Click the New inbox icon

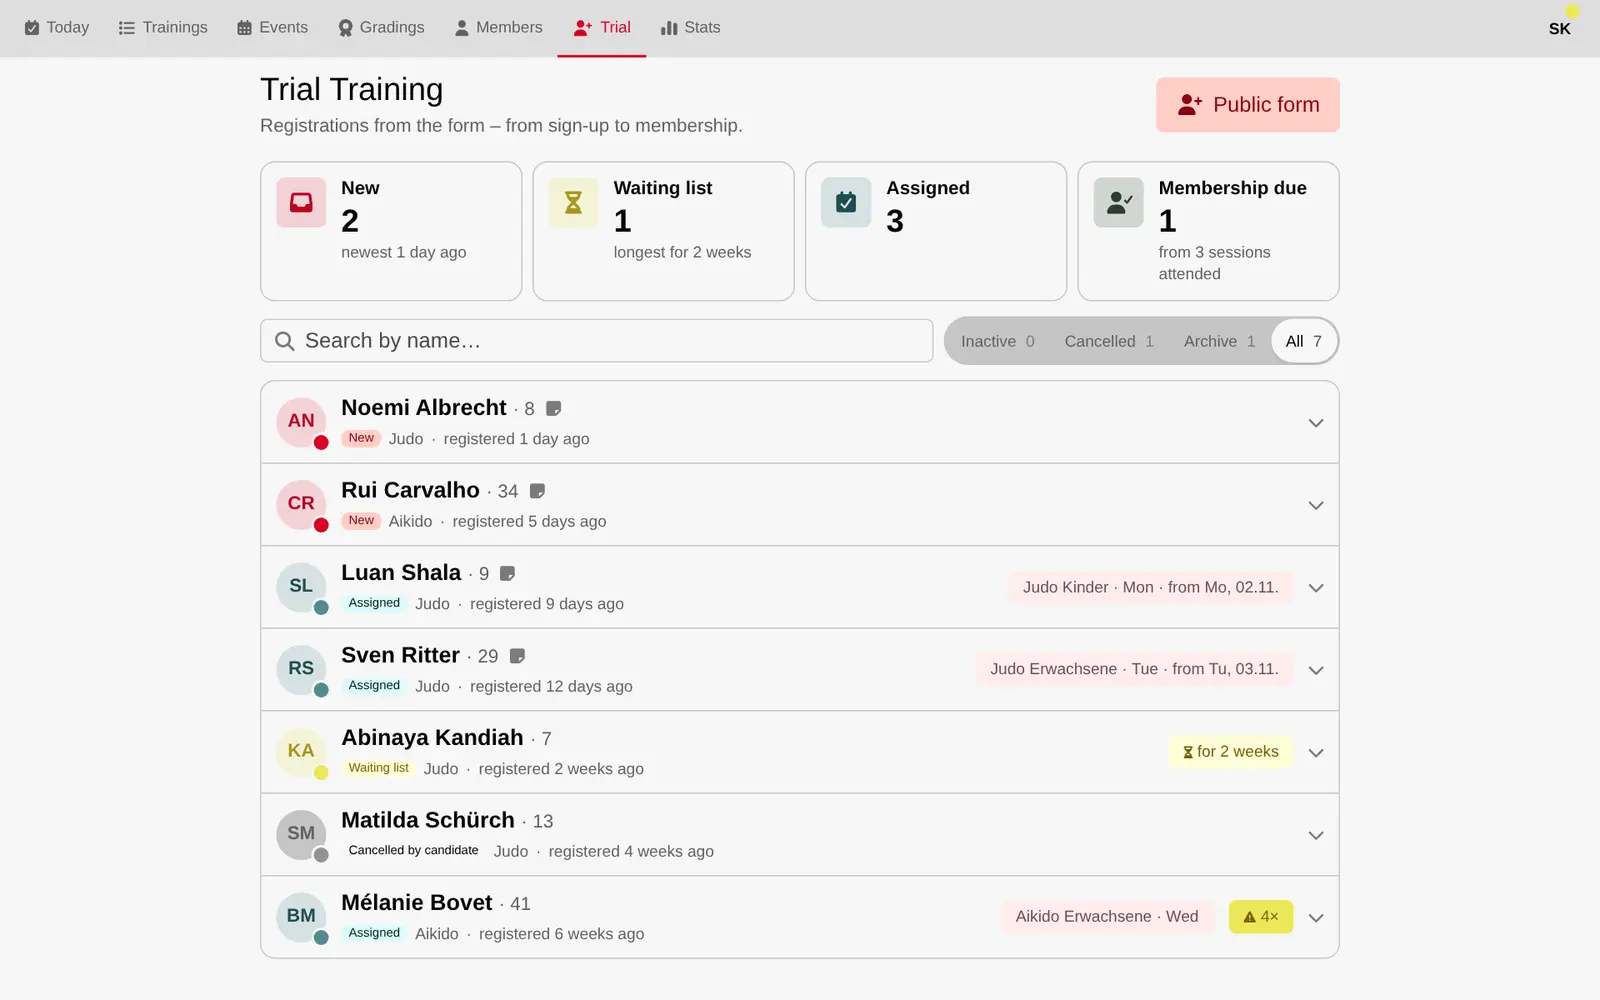pos(301,203)
